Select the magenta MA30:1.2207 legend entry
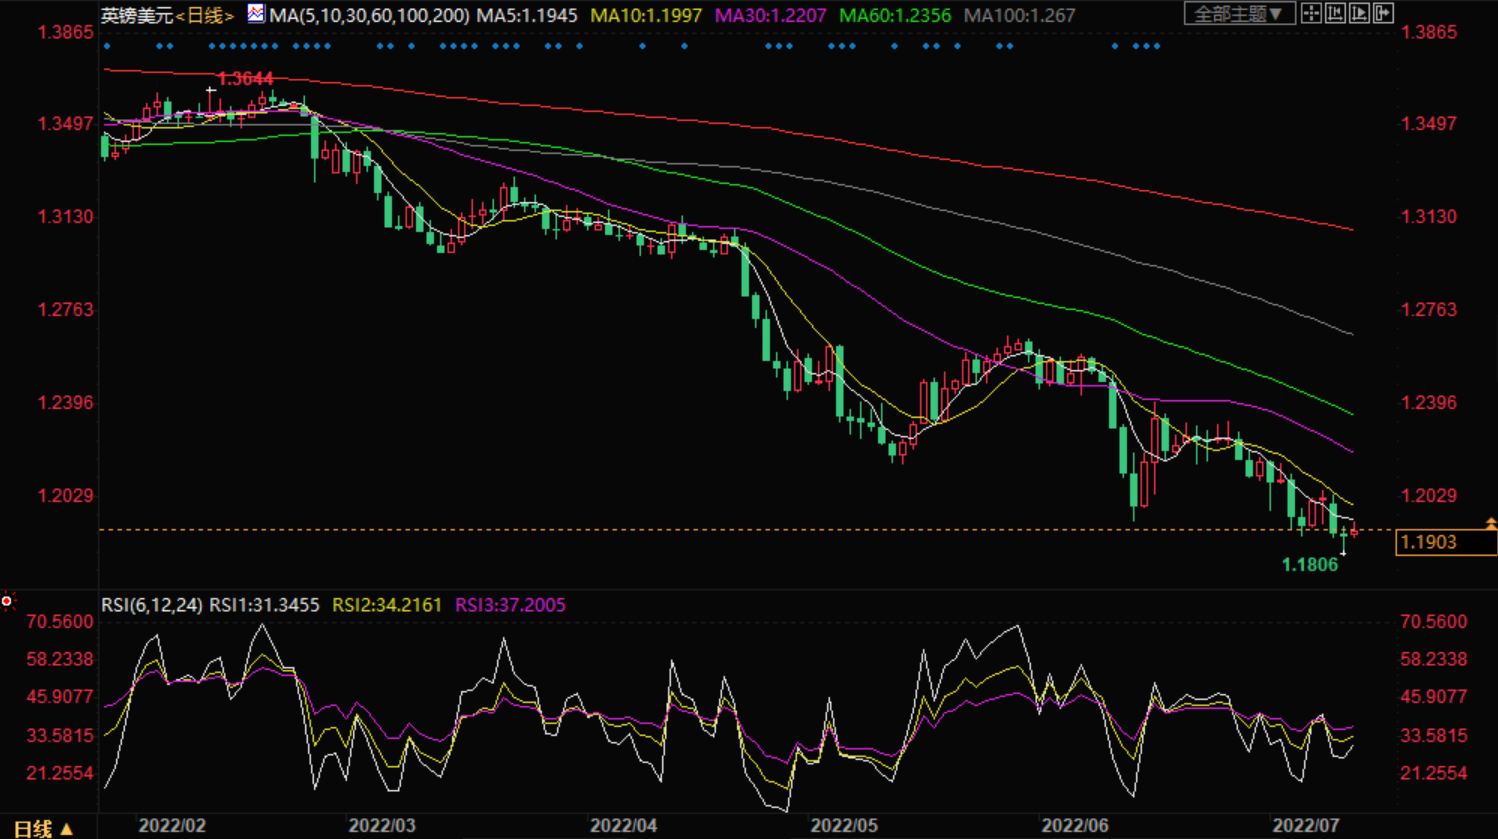 point(770,16)
